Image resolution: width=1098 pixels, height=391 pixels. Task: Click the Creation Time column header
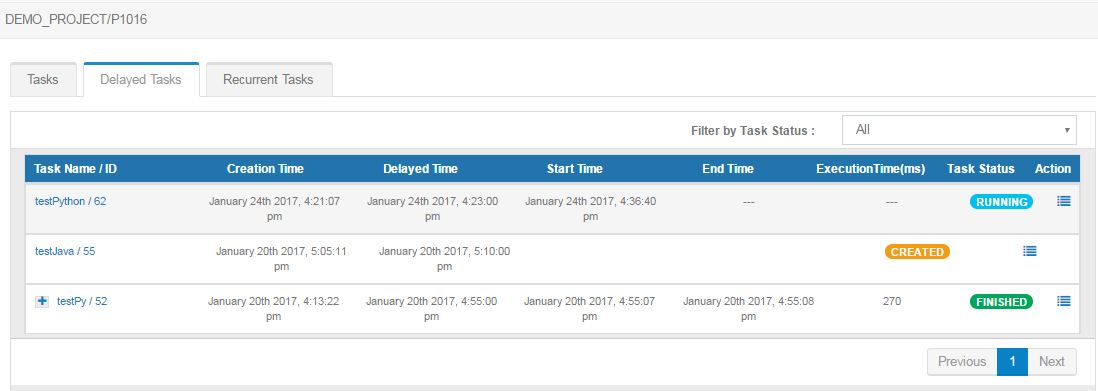pyautogui.click(x=265, y=169)
